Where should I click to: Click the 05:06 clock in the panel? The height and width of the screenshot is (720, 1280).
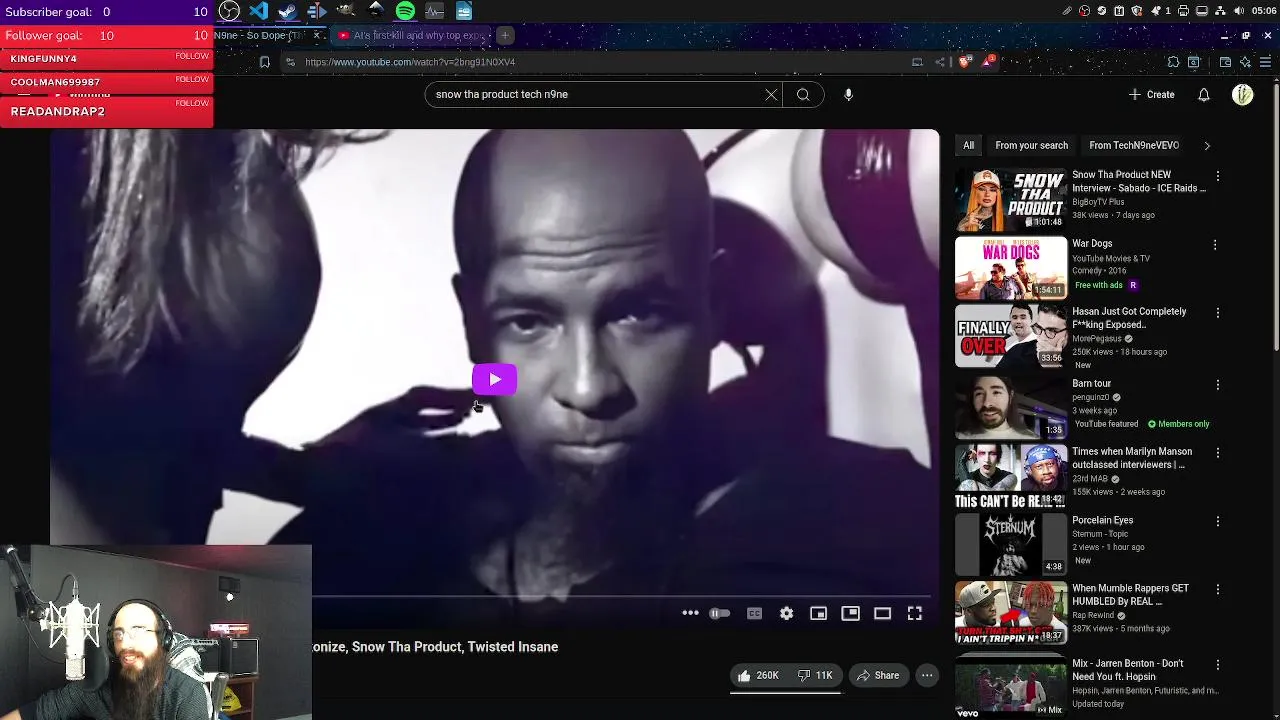click(1262, 11)
